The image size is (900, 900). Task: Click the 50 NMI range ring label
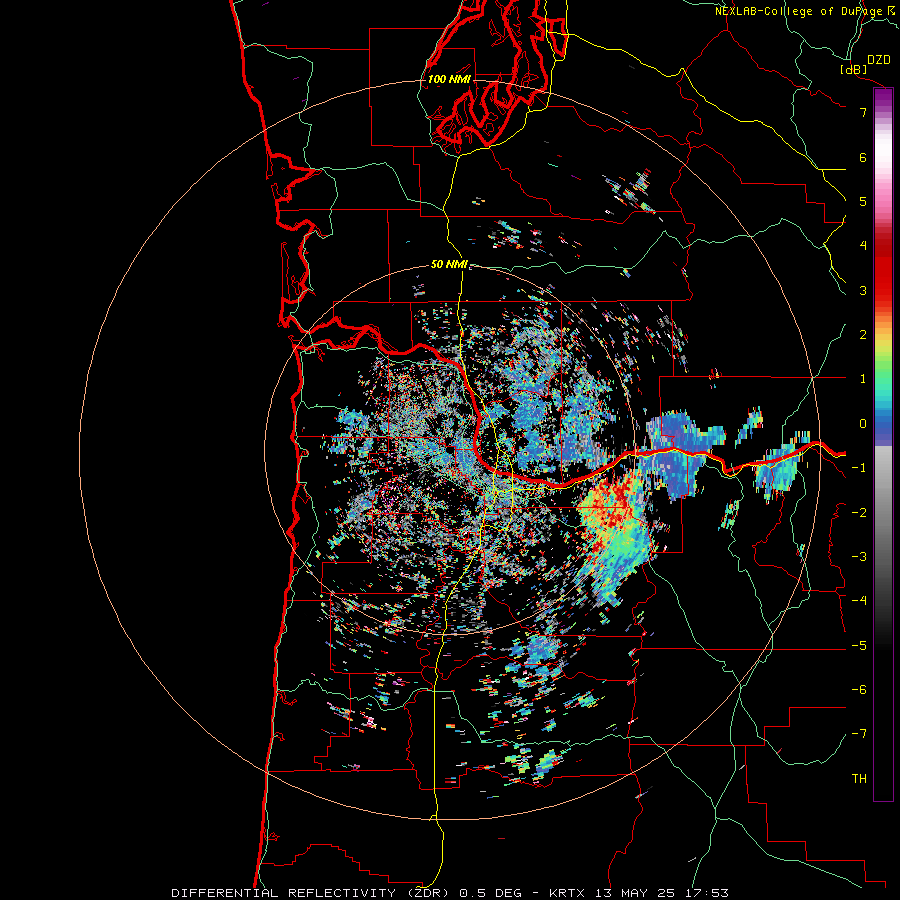pyautogui.click(x=449, y=264)
